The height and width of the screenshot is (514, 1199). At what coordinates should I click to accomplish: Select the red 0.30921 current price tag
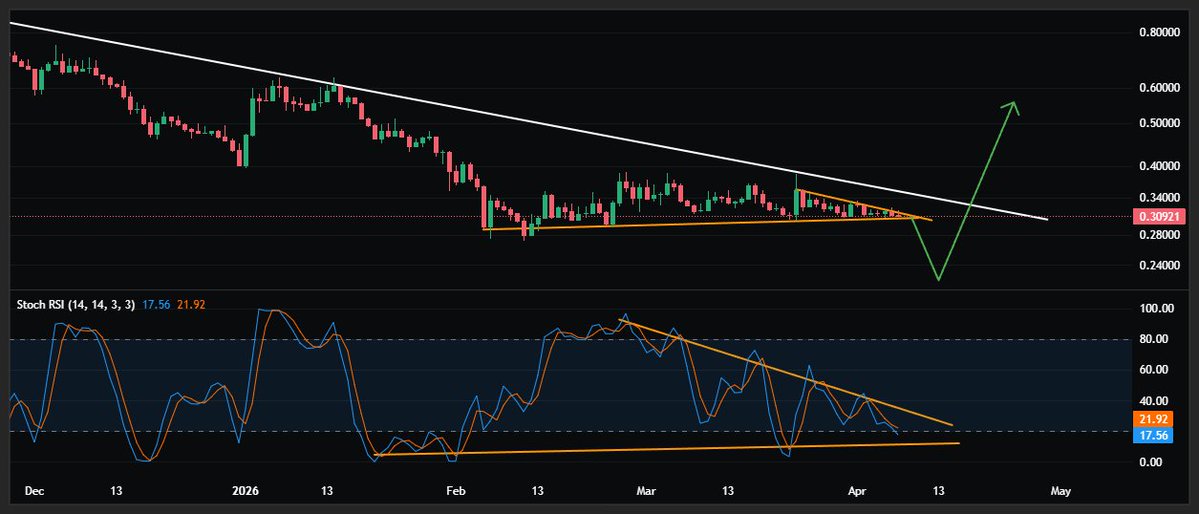[x=1158, y=216]
